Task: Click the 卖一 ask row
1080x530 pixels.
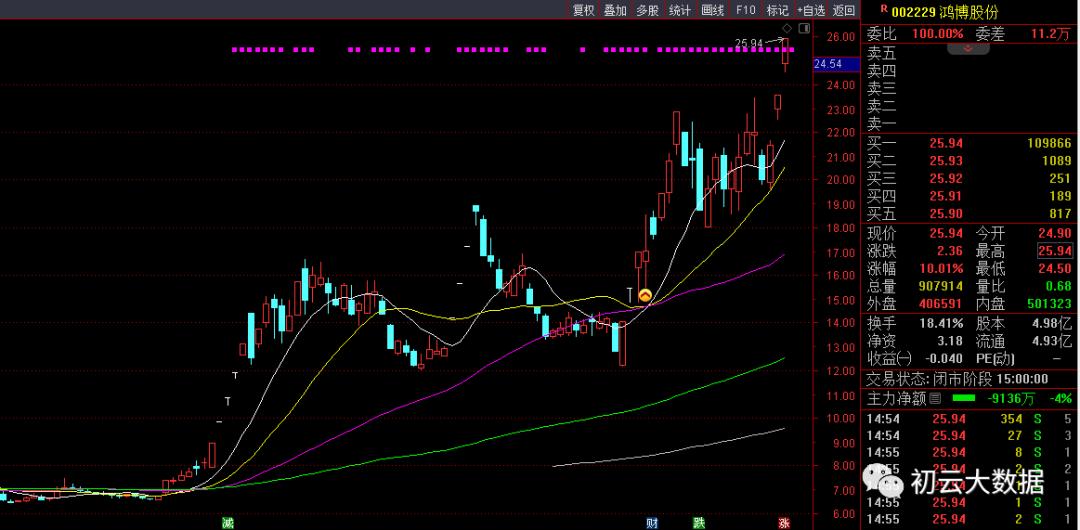Action: coord(970,124)
